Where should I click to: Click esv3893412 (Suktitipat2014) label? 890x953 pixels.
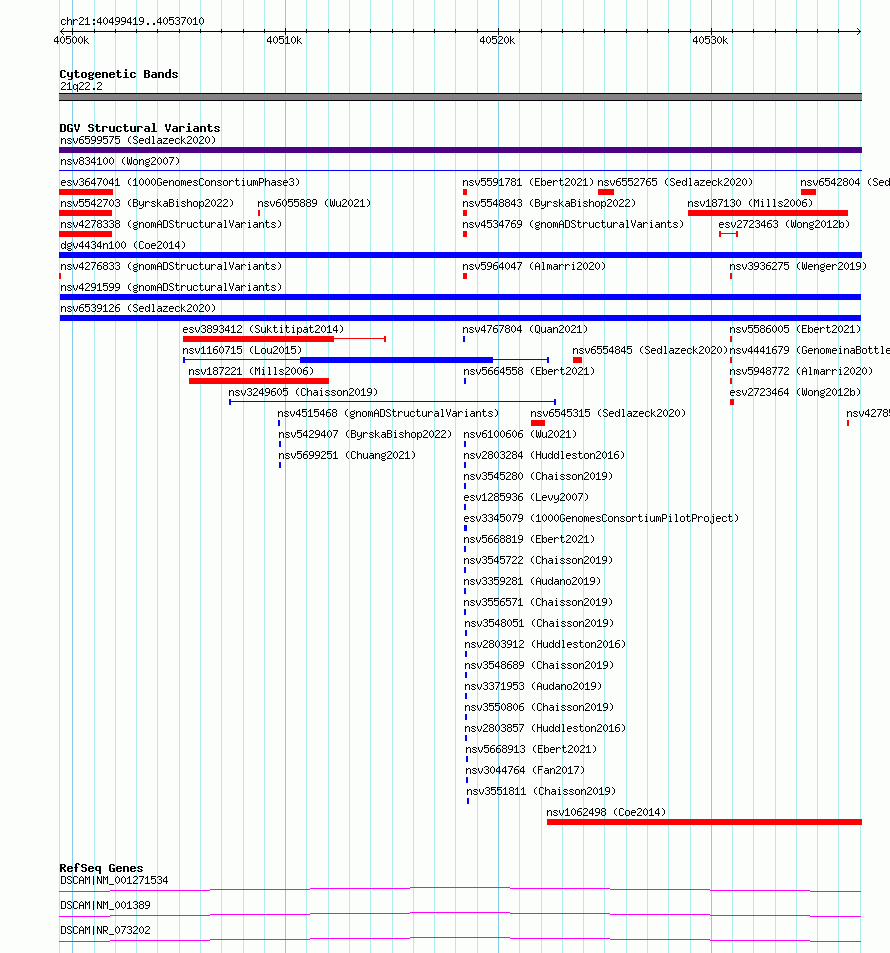[x=263, y=329]
